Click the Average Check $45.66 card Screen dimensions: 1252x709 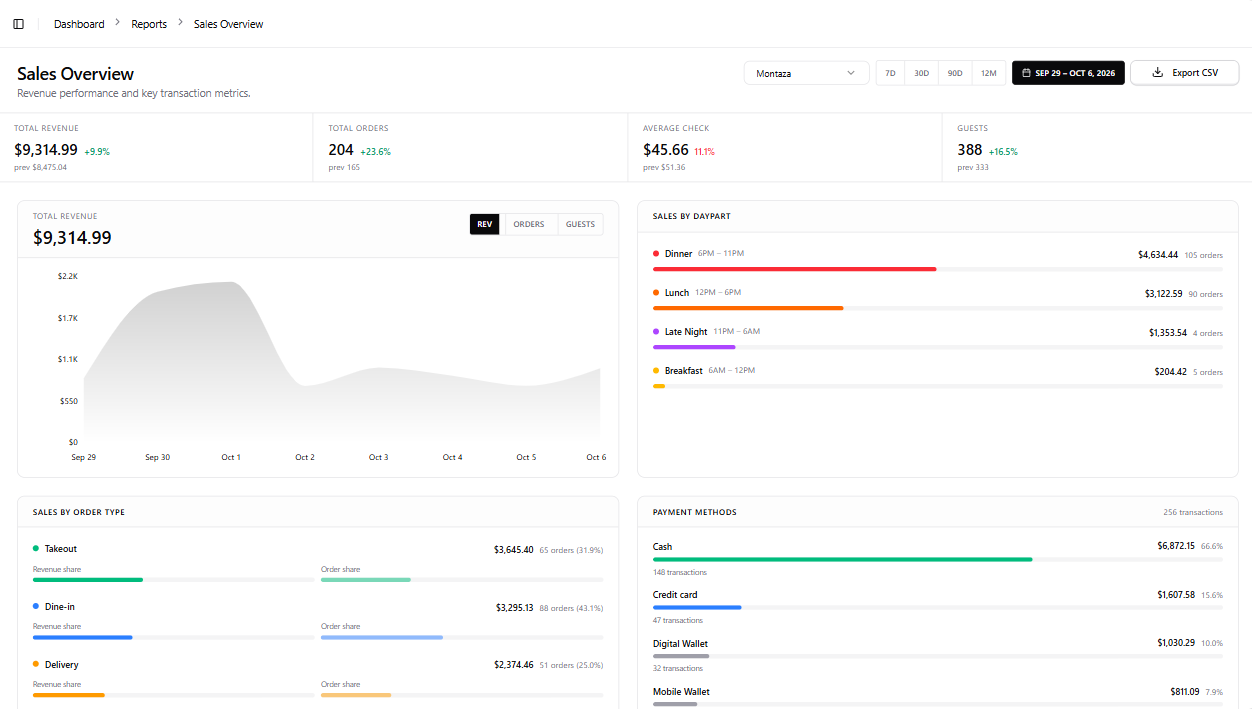click(785, 148)
